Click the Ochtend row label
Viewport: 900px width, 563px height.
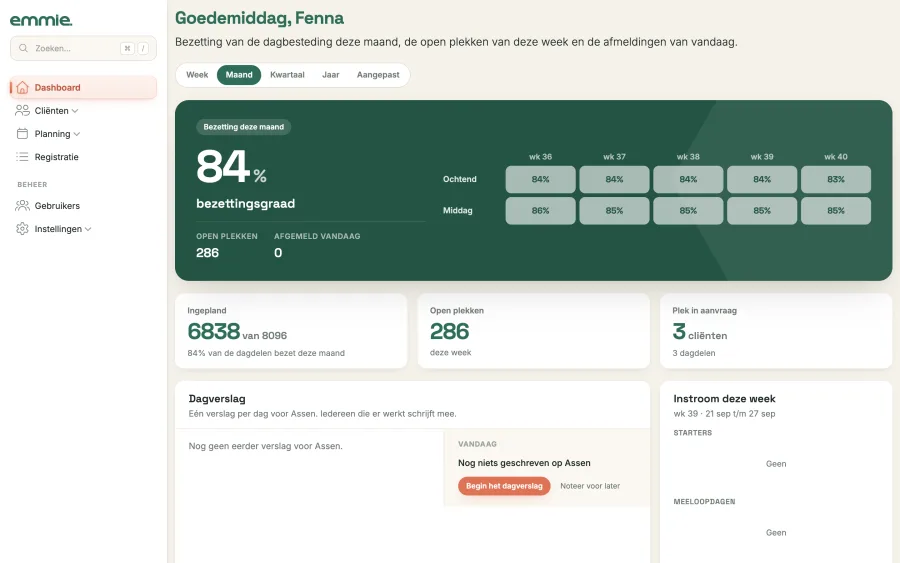coord(460,179)
